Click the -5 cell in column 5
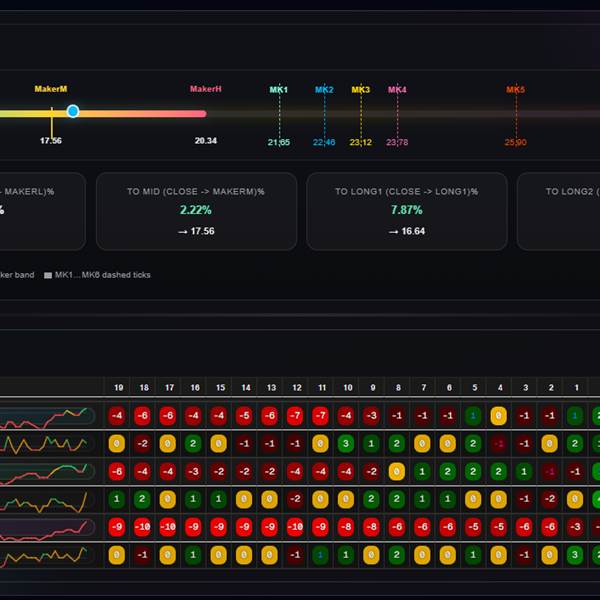The width and height of the screenshot is (600, 600). (x=473, y=527)
